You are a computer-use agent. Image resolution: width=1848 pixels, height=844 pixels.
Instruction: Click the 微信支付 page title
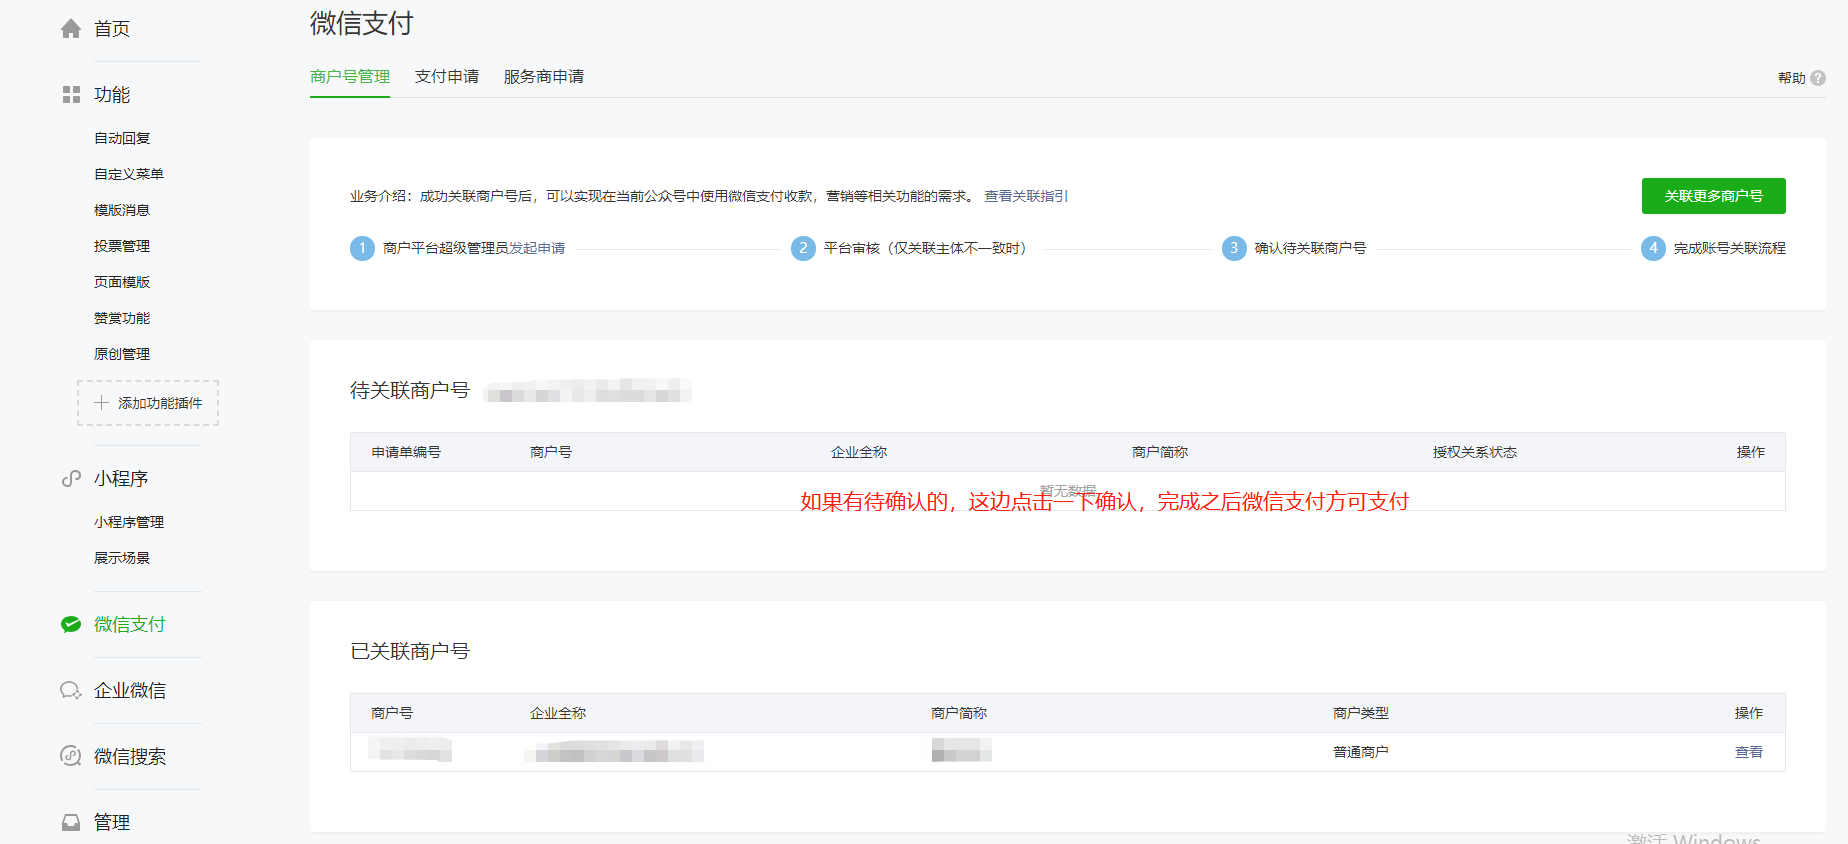362,23
